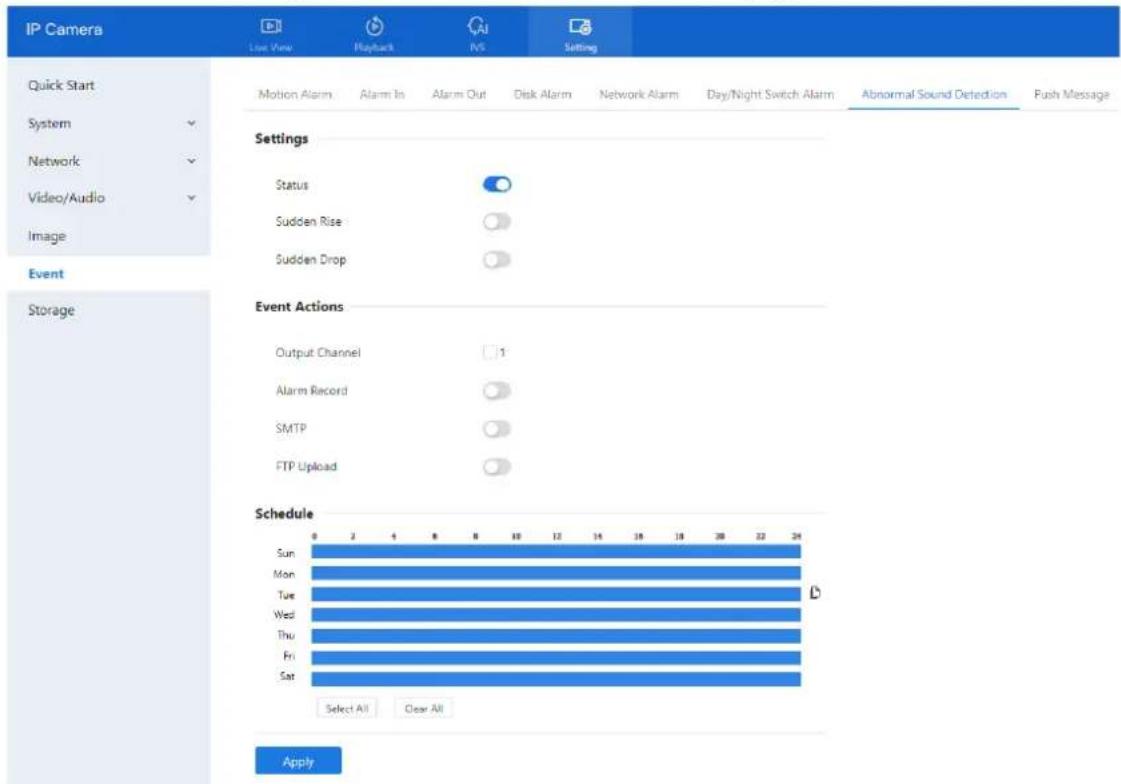The image size is (1121, 784).
Task: Click the Event Actions section heading
Action: pyautogui.click(x=300, y=306)
